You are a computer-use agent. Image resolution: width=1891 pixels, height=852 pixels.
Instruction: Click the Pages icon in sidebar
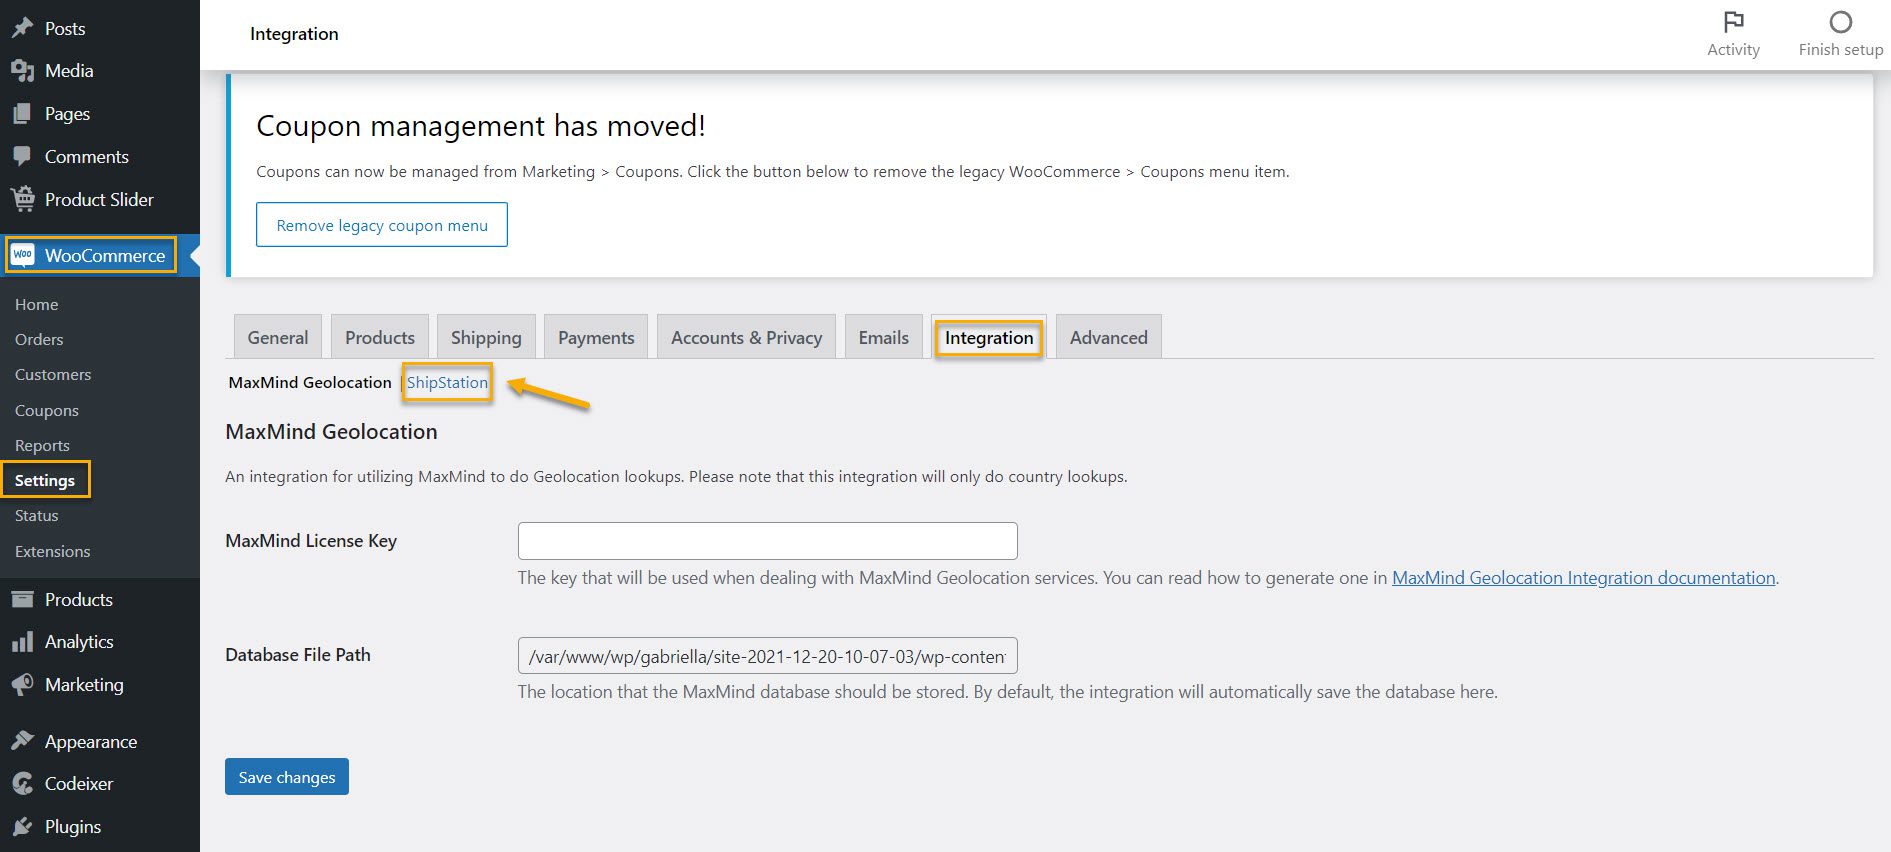(x=22, y=114)
